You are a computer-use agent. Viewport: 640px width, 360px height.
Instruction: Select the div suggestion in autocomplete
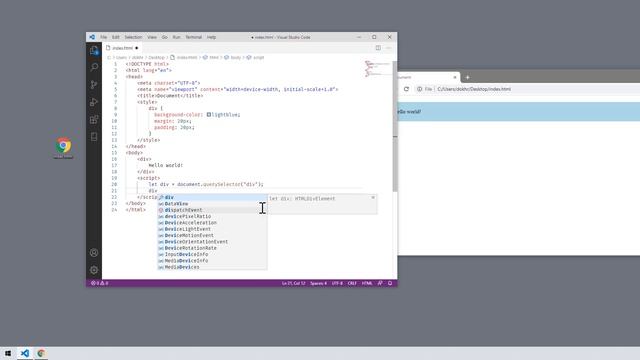[x=212, y=198]
